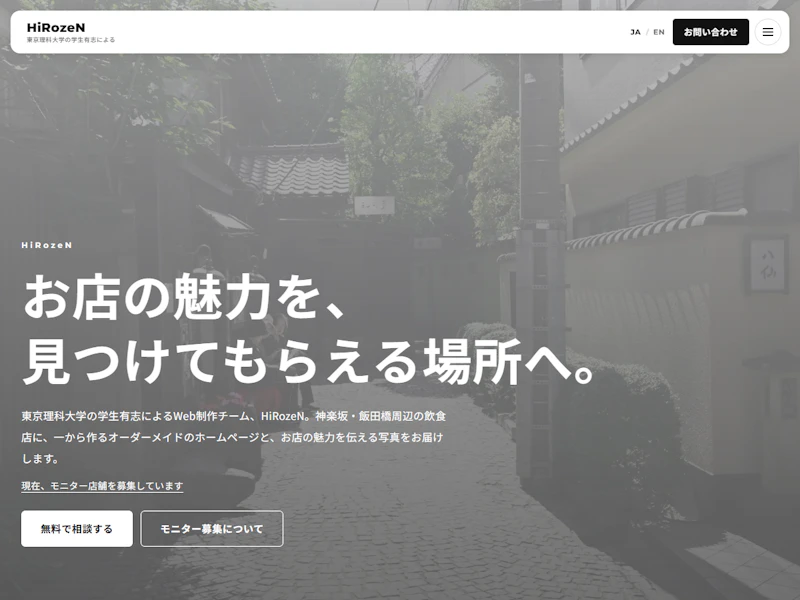Image resolution: width=800 pixels, height=600 pixels.
Task: Click the description paragraph starting 東京理科大学の学生有志によるWeb制作チーム
Action: [x=234, y=437]
